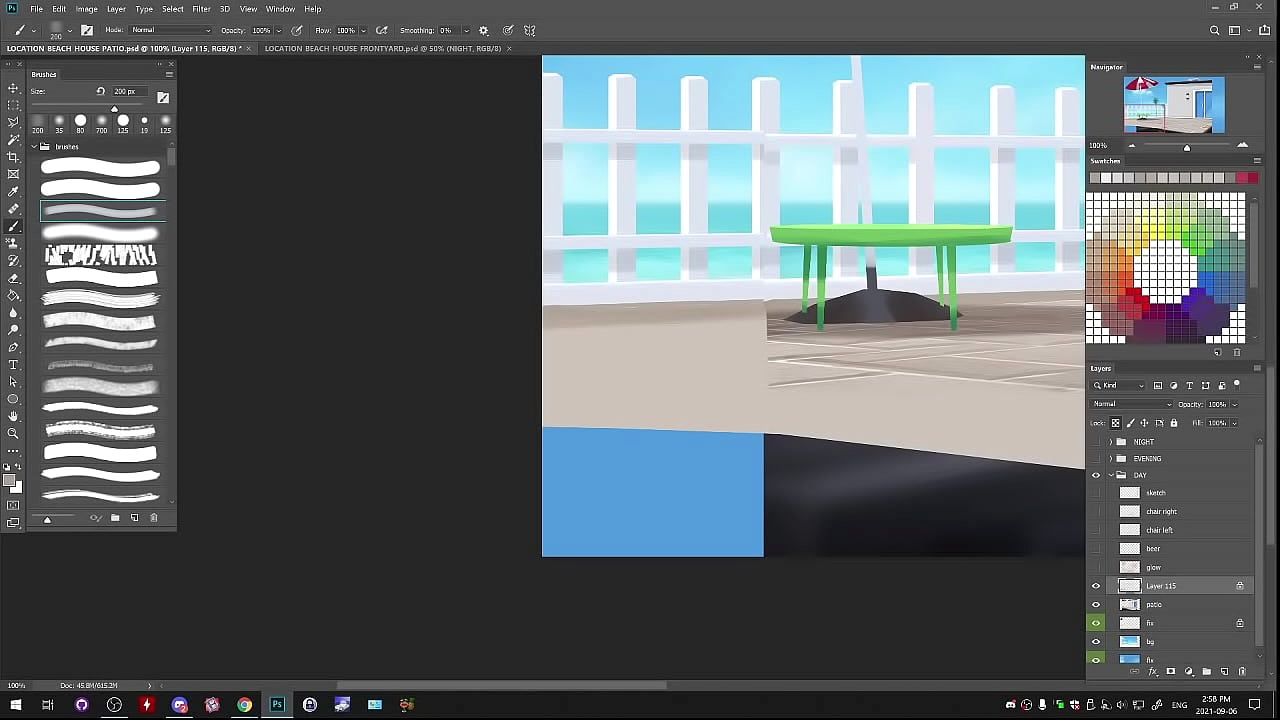Choose the Type tool
Screen dimensions: 1280x720
(x=13, y=365)
